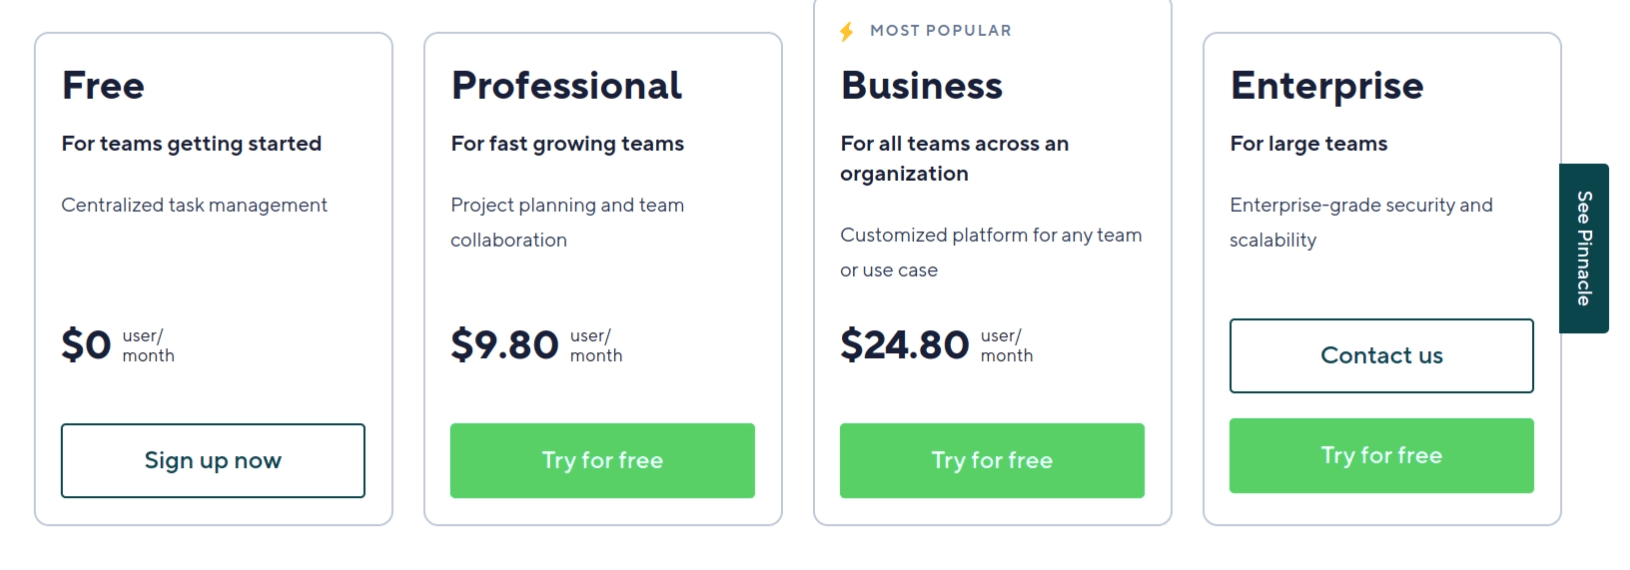Image resolution: width=1630 pixels, height=570 pixels.
Task: Click the Contact us button
Action: point(1381,355)
